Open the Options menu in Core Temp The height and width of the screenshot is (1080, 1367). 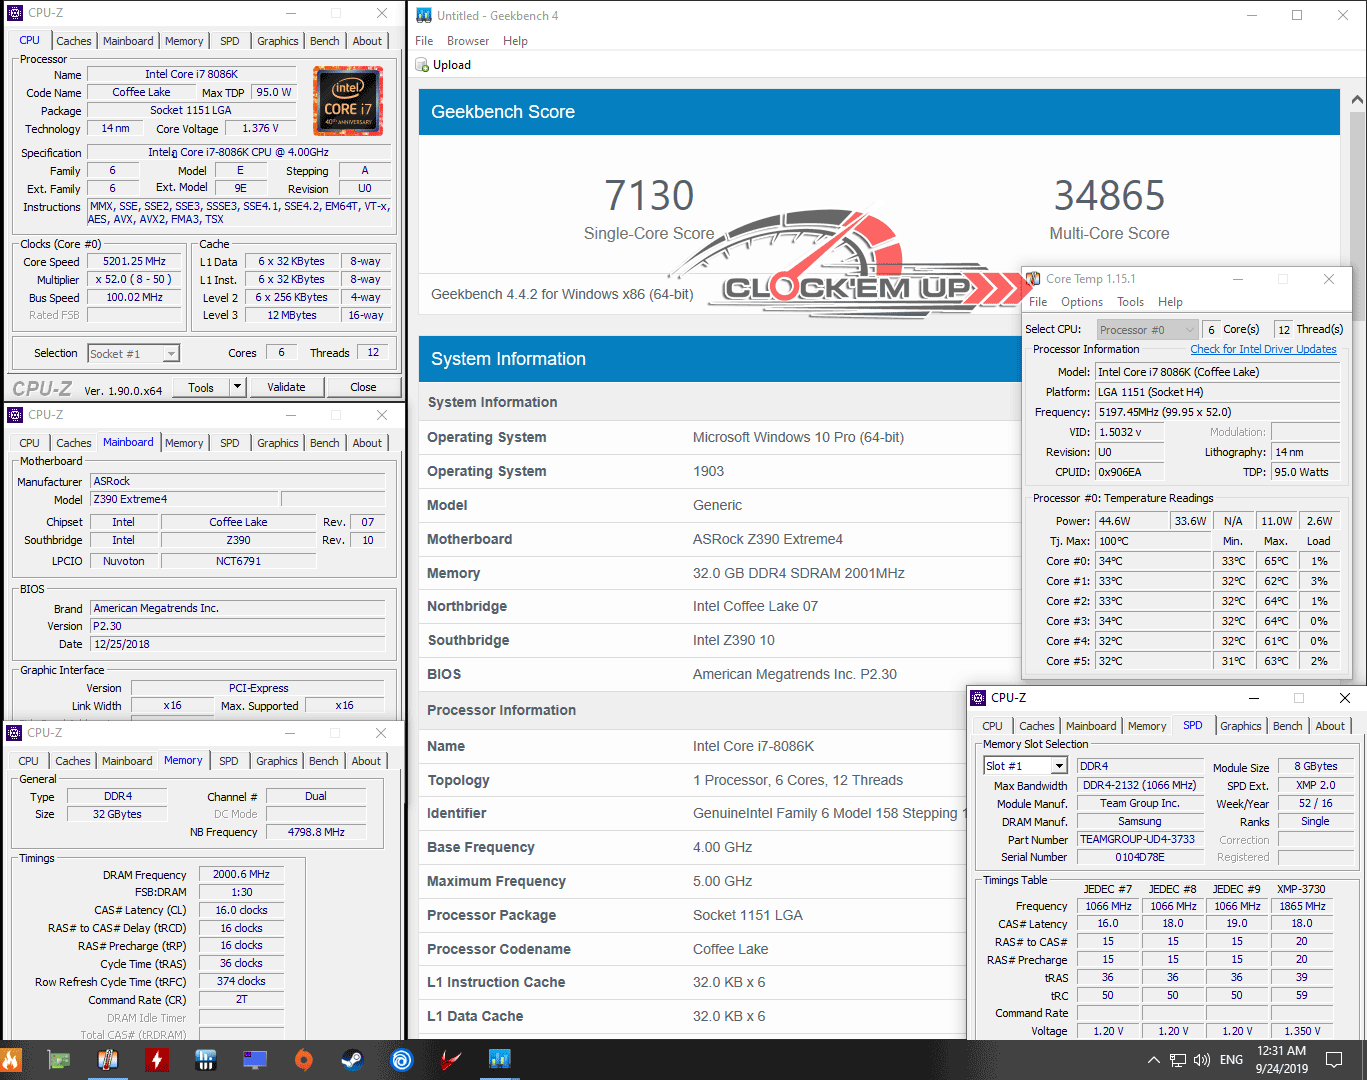coord(1081,302)
